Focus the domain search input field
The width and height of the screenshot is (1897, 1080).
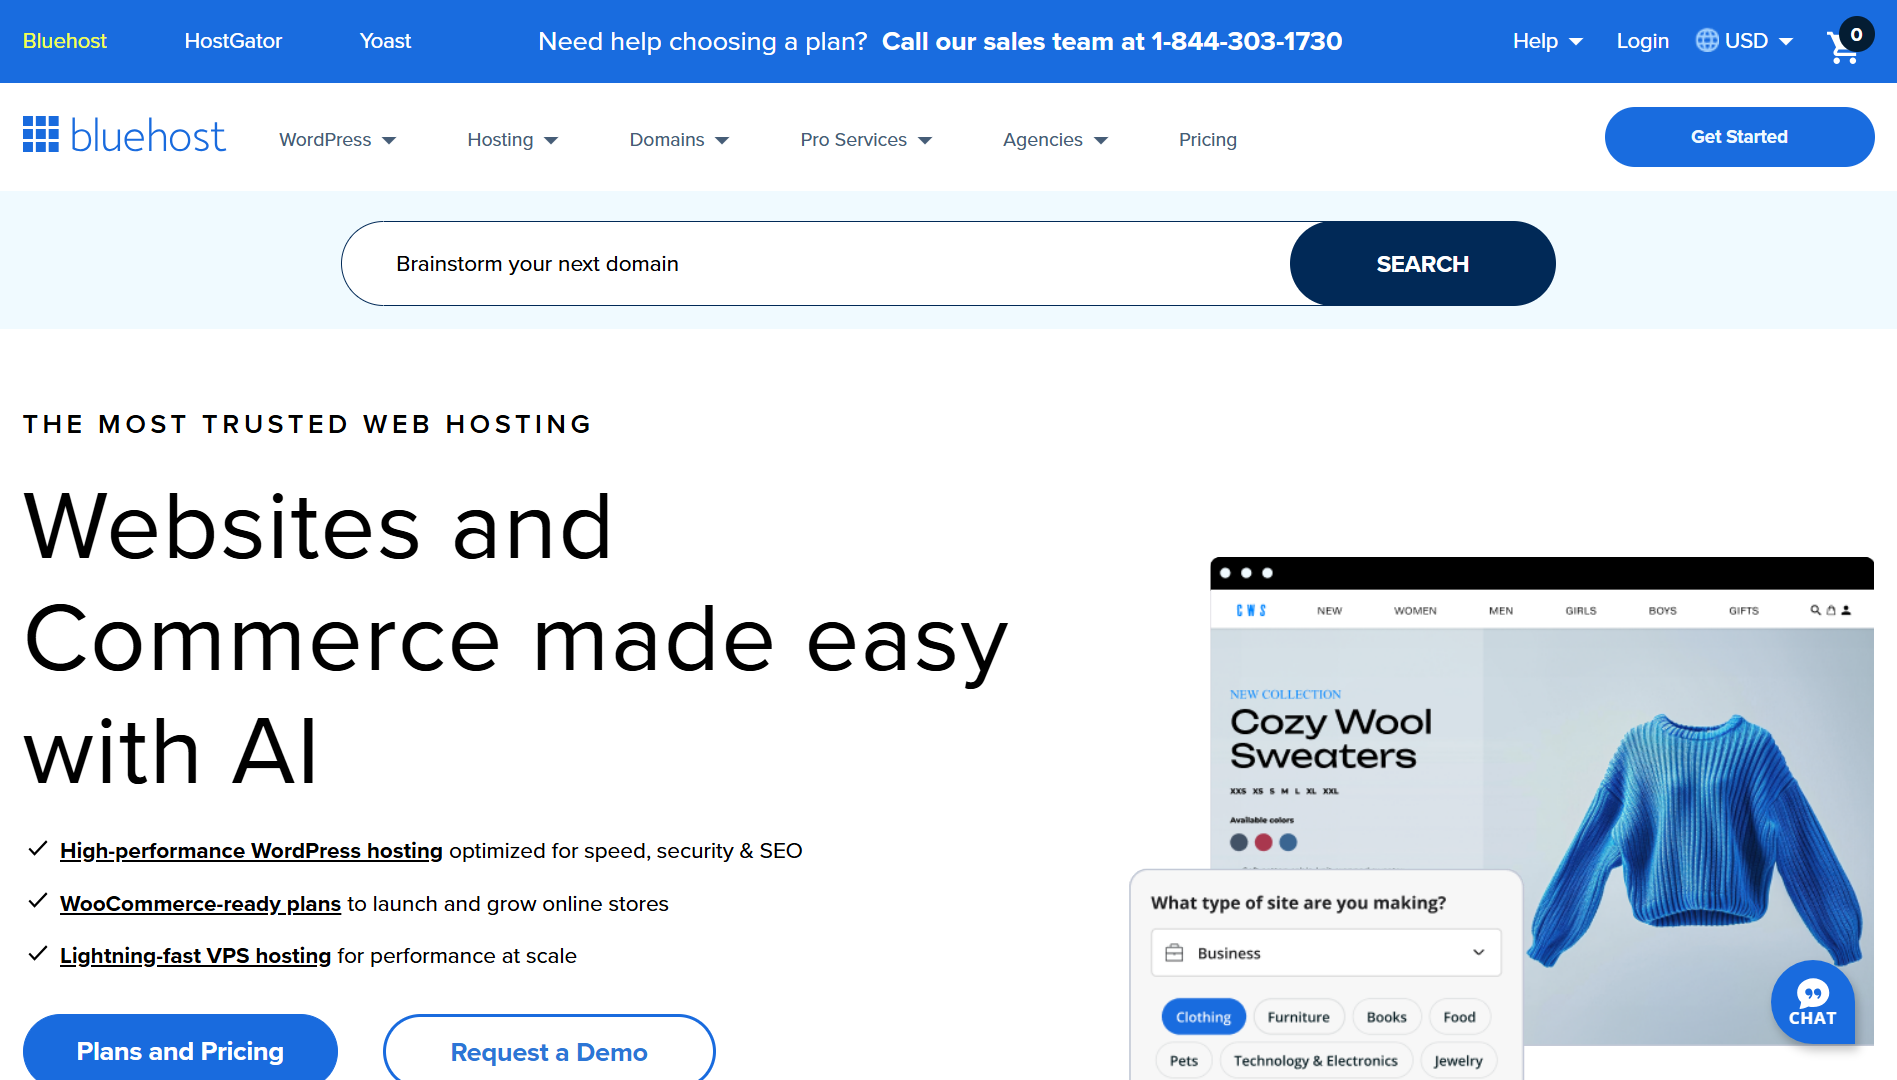[x=815, y=264]
